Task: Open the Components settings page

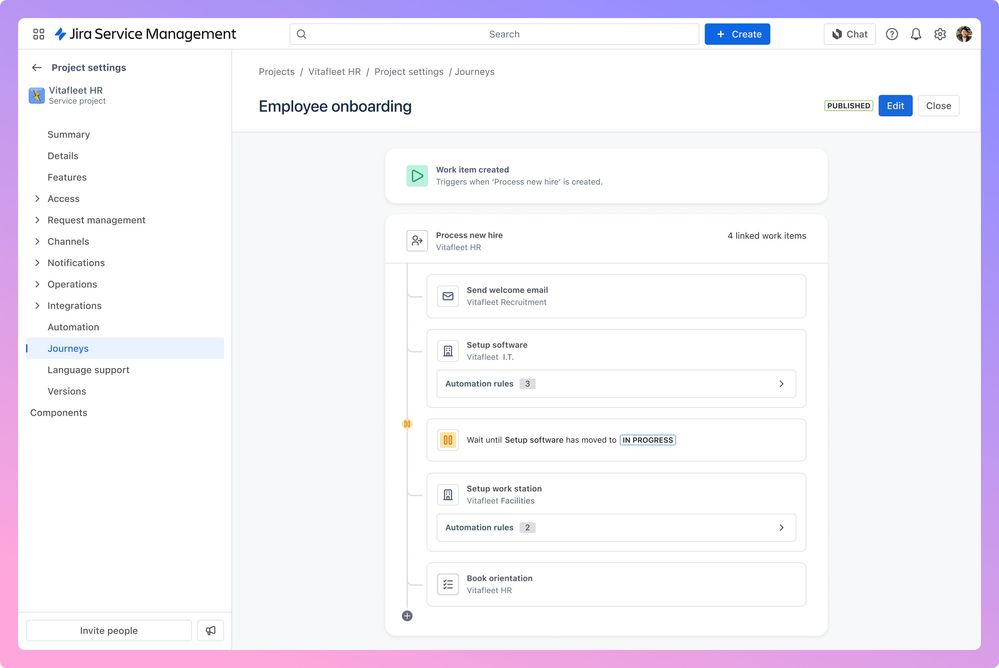Action: click(59, 413)
